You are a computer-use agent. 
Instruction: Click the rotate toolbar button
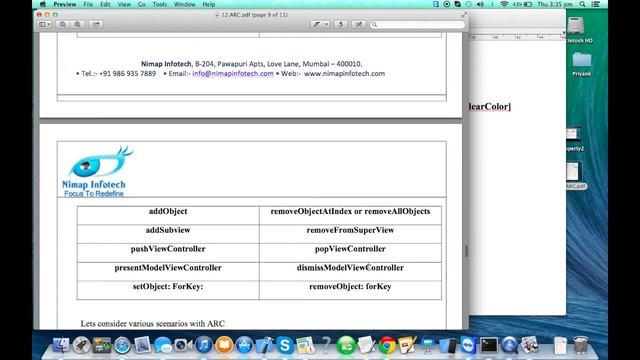pos(340,24)
